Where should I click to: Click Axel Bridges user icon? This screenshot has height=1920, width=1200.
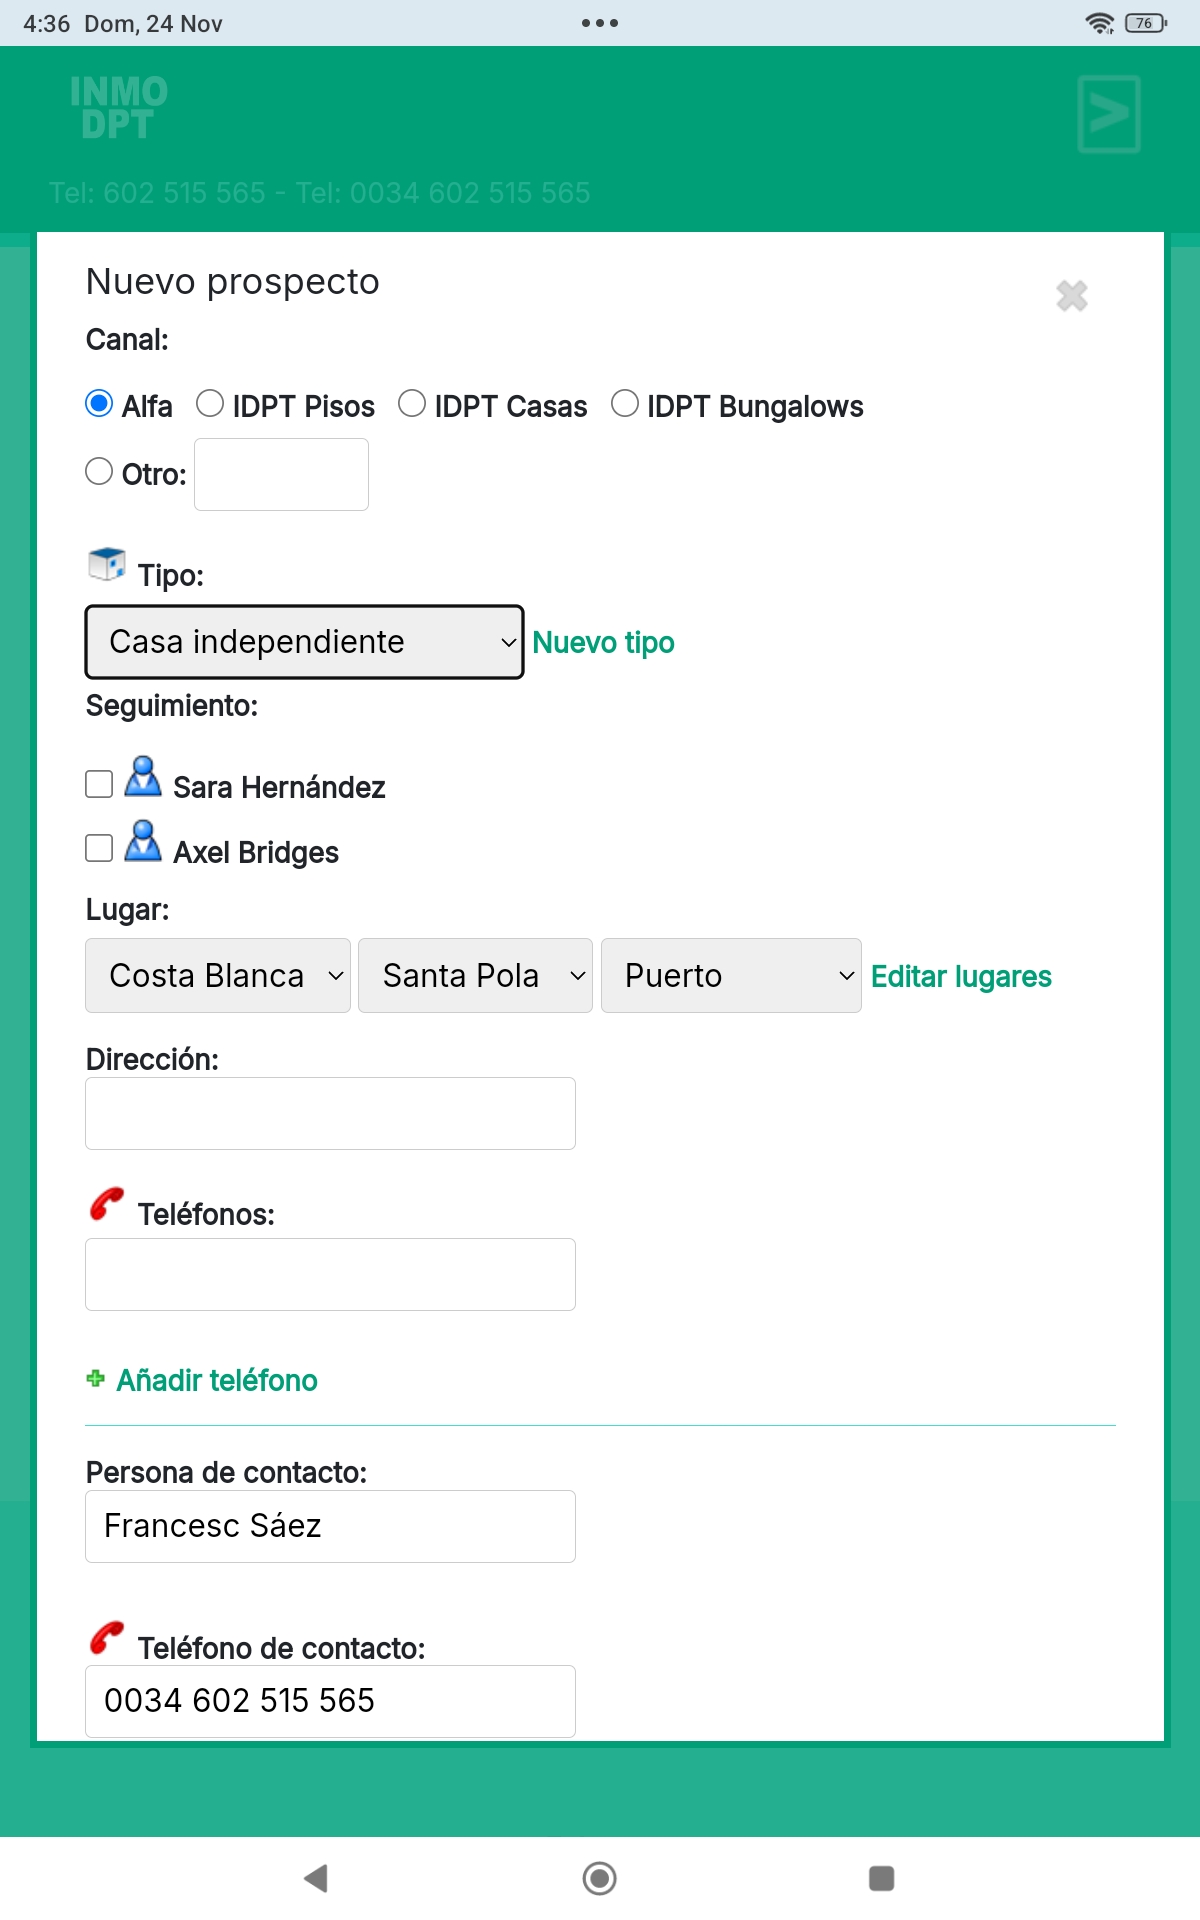click(x=143, y=841)
